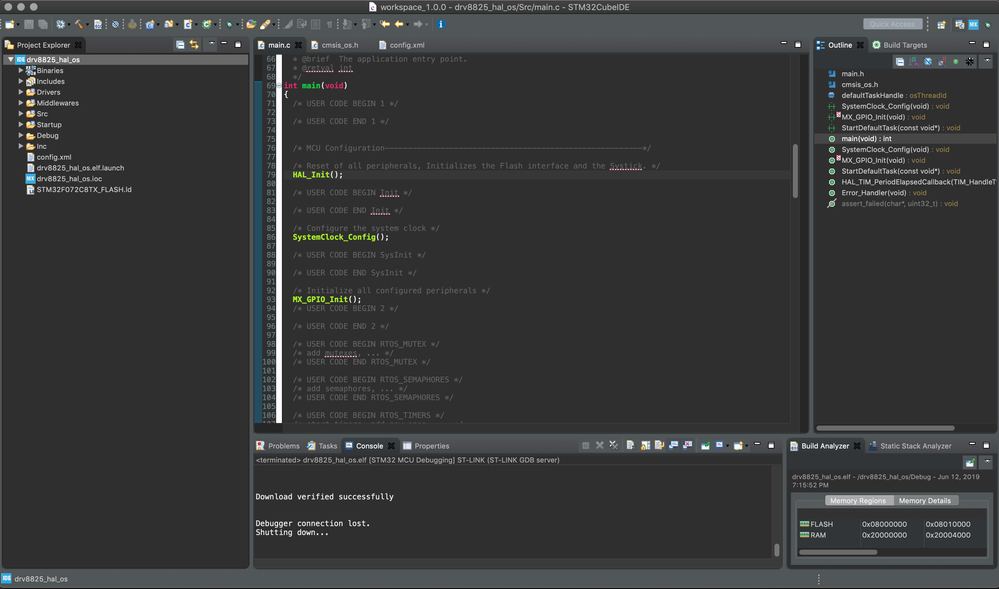Open the Project Explorer view menu arrow

[212, 44]
